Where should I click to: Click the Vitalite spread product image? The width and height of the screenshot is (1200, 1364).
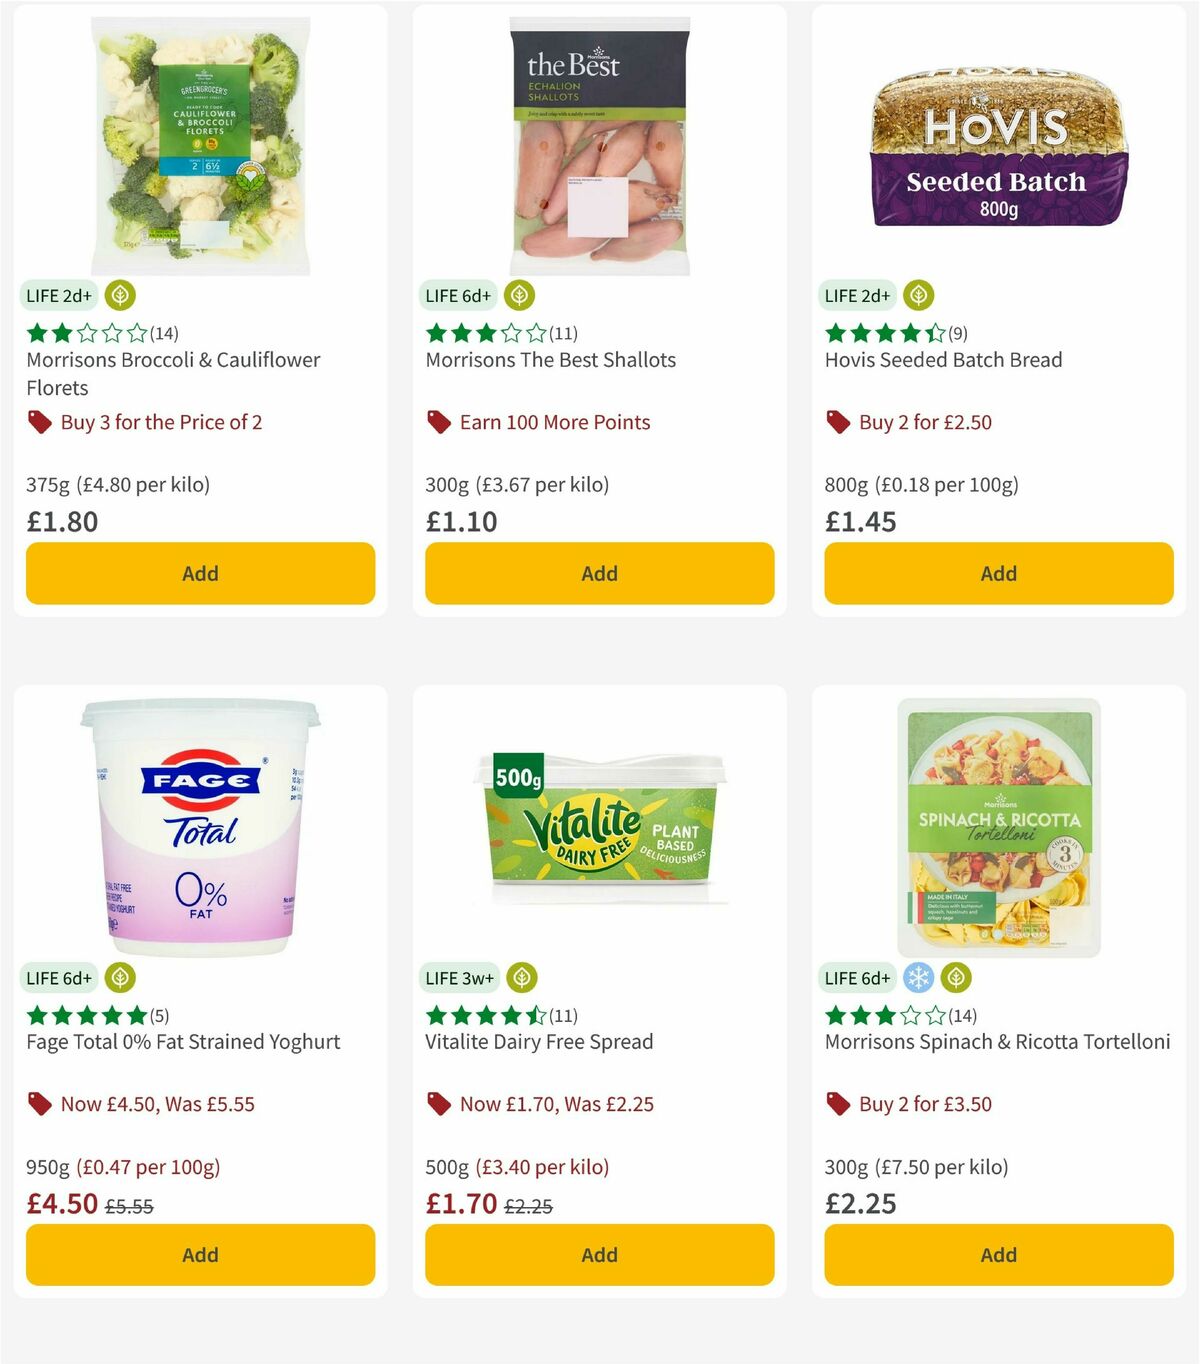pyautogui.click(x=598, y=820)
